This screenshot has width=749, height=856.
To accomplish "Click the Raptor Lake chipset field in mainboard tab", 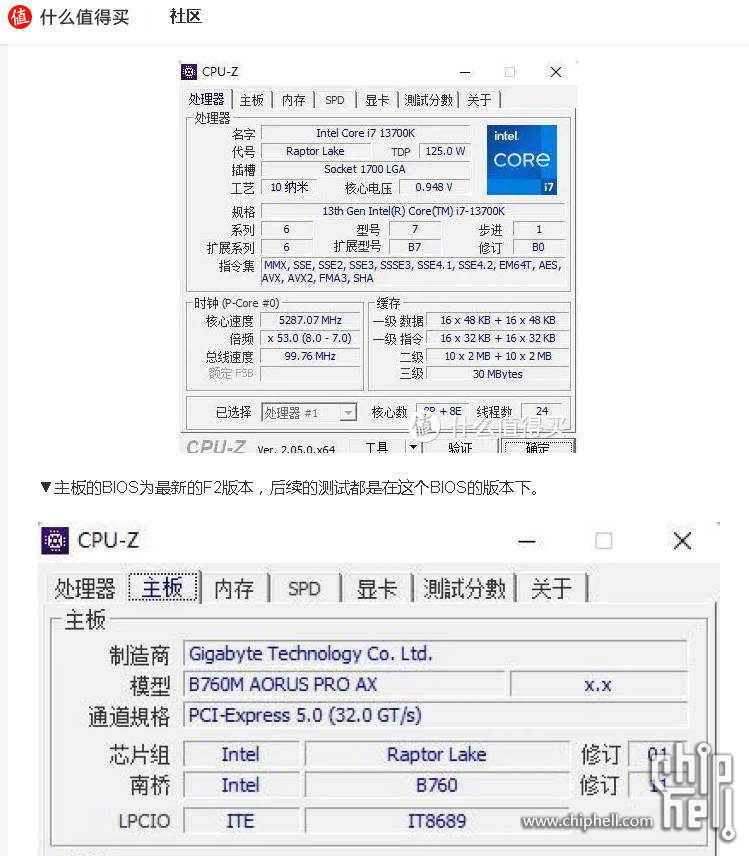I will click(x=437, y=754).
